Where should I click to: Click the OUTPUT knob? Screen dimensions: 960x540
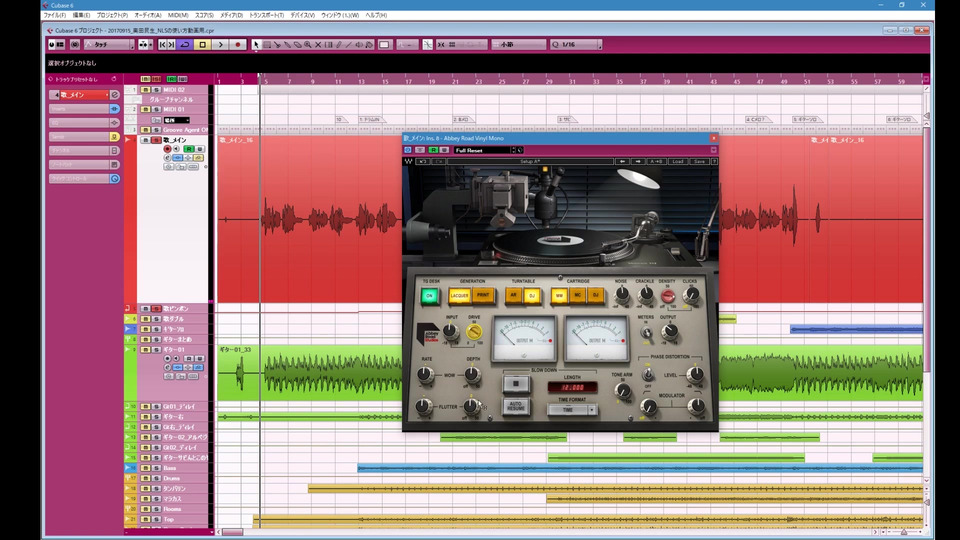tap(670, 331)
